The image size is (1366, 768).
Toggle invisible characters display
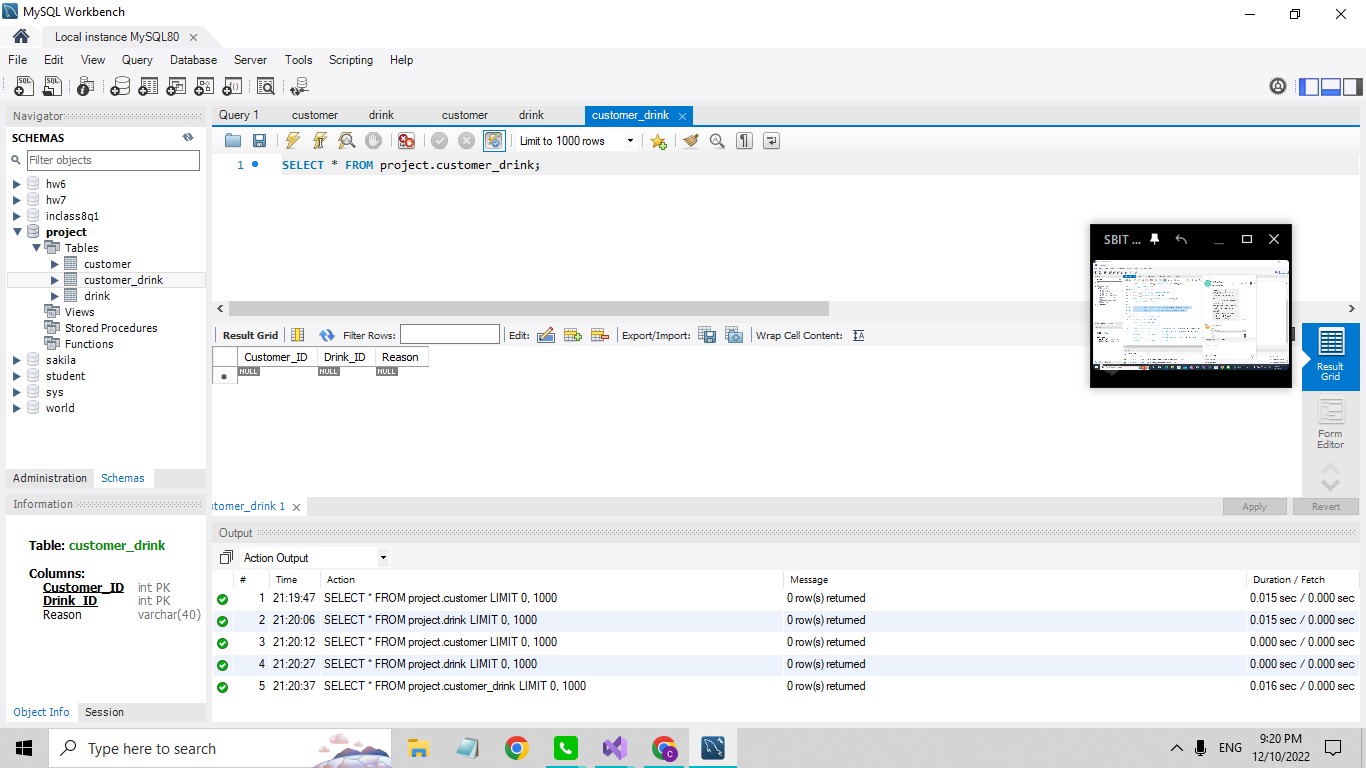pyautogui.click(x=744, y=141)
